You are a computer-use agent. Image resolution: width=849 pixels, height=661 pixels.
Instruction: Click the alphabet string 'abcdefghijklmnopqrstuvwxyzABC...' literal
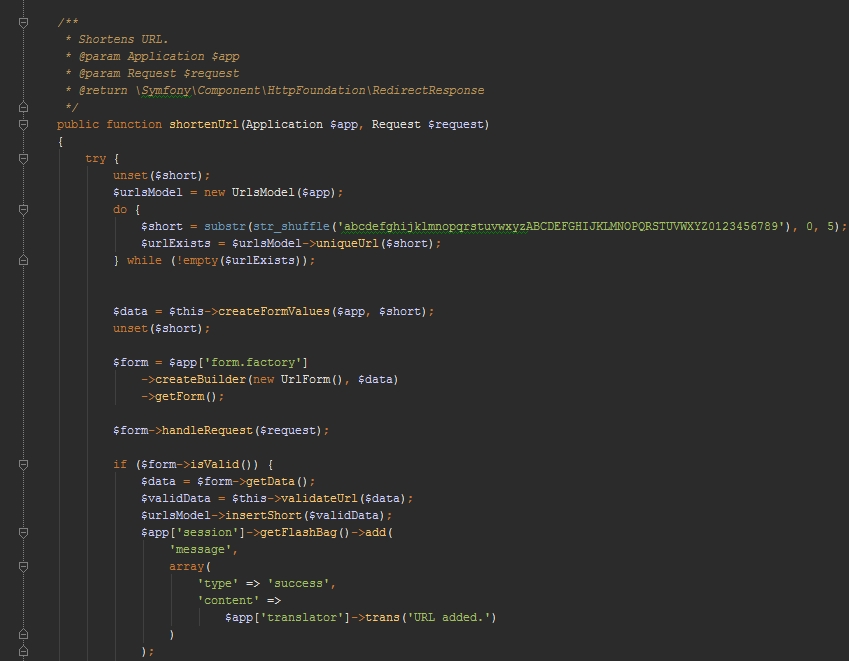[561, 226]
